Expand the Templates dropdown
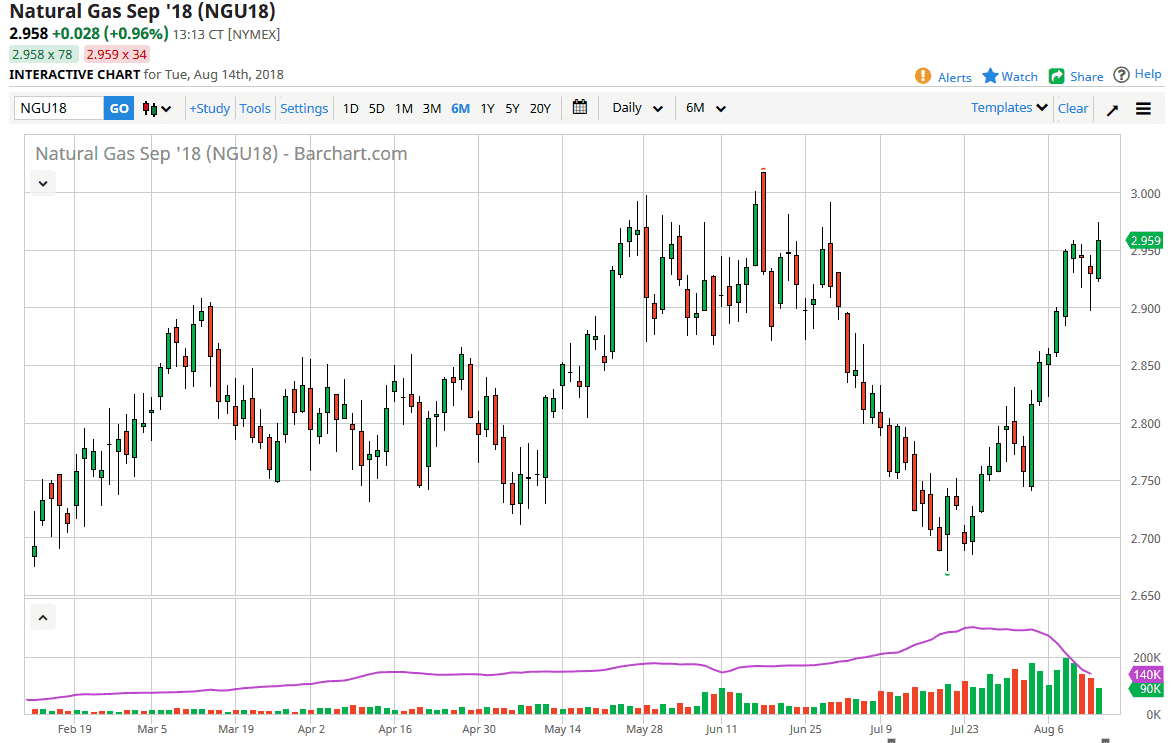The height and width of the screenshot is (743, 1174). [1009, 107]
